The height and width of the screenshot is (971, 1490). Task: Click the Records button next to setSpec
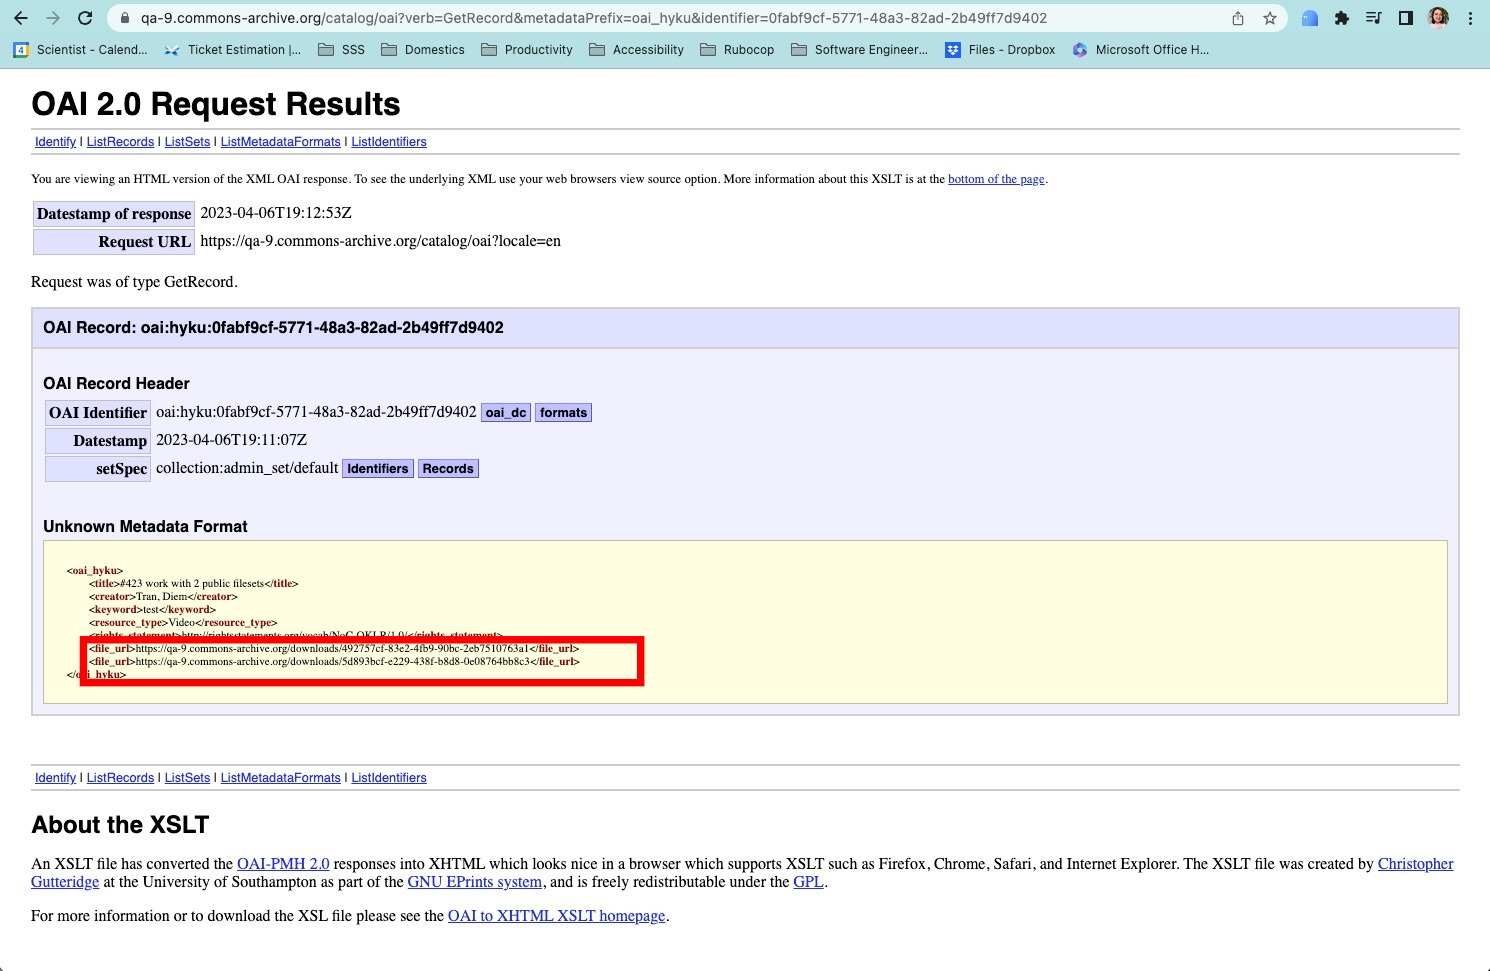pos(448,468)
